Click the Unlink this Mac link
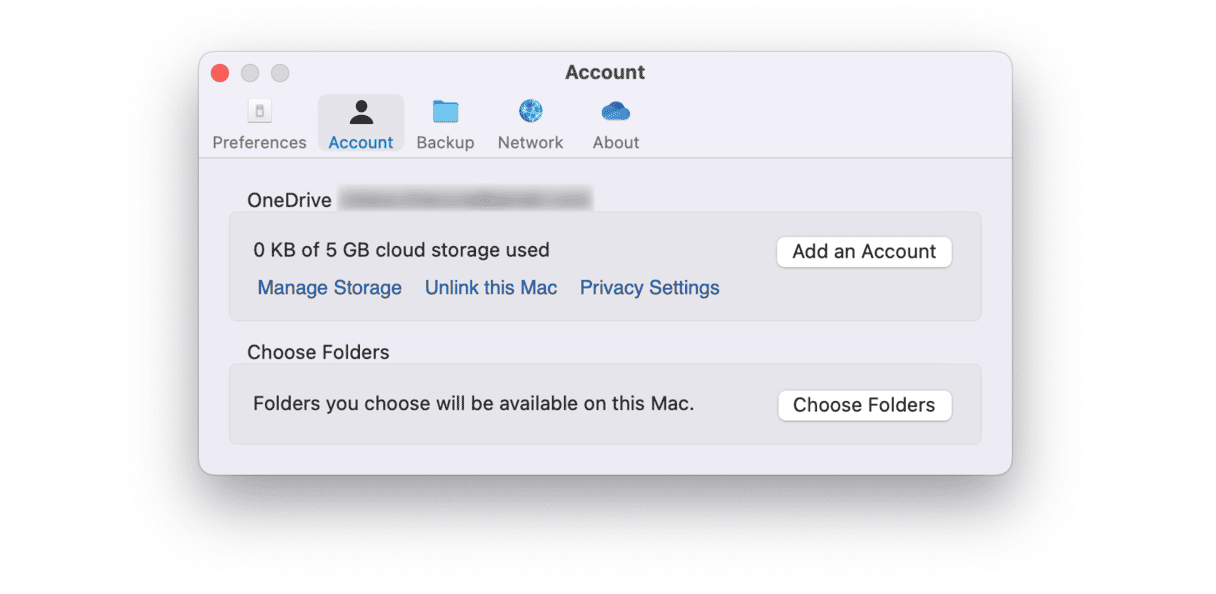This screenshot has width=1216, height=594. coord(491,288)
